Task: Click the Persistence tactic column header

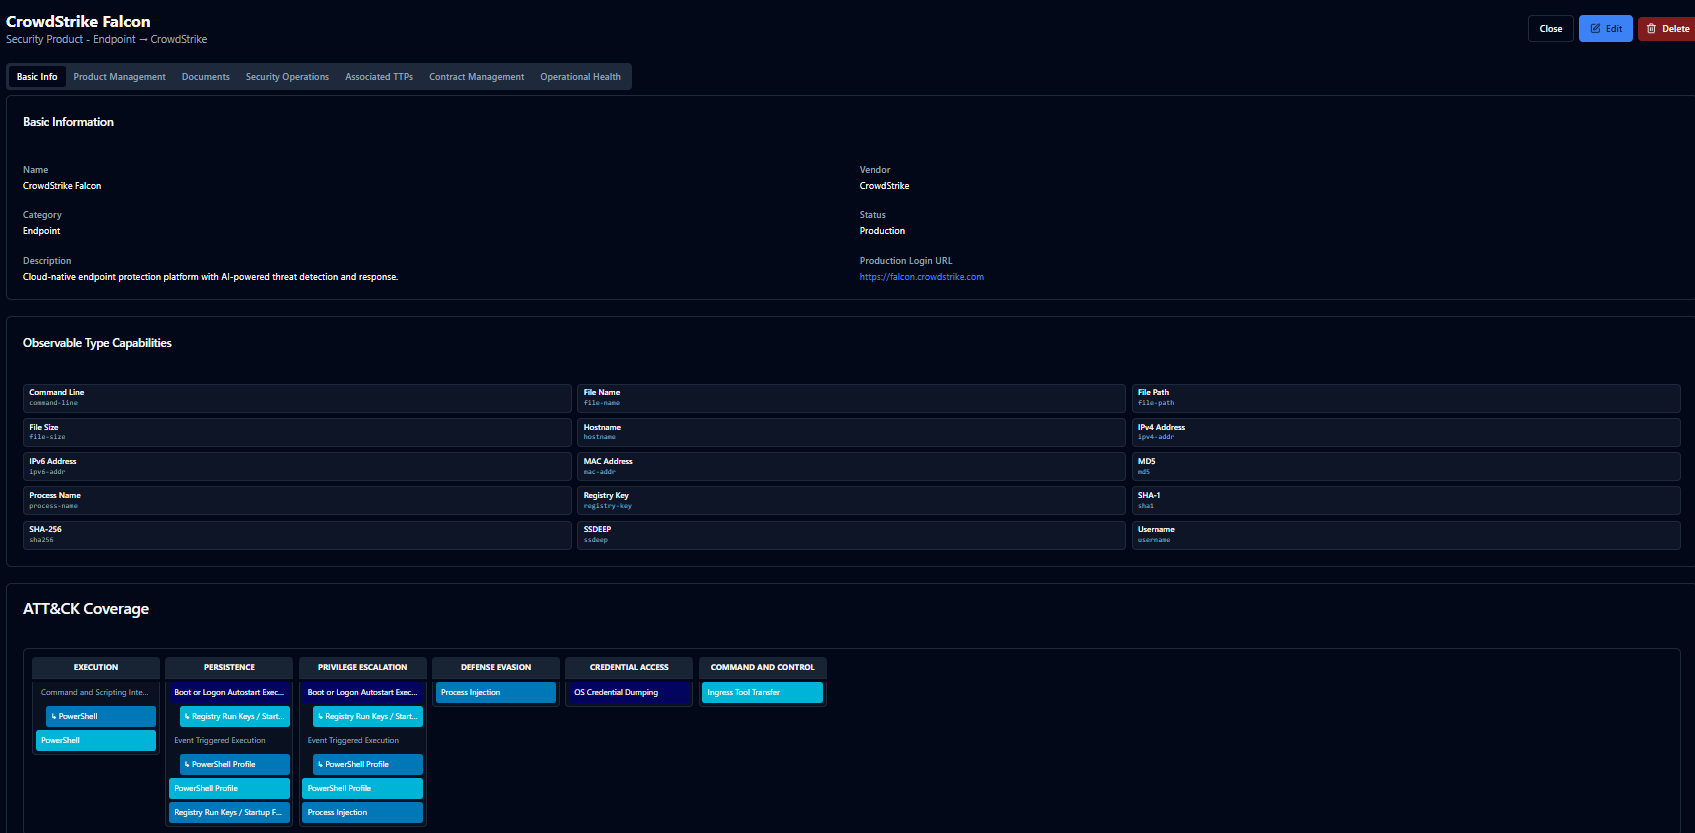Action: pyautogui.click(x=229, y=667)
